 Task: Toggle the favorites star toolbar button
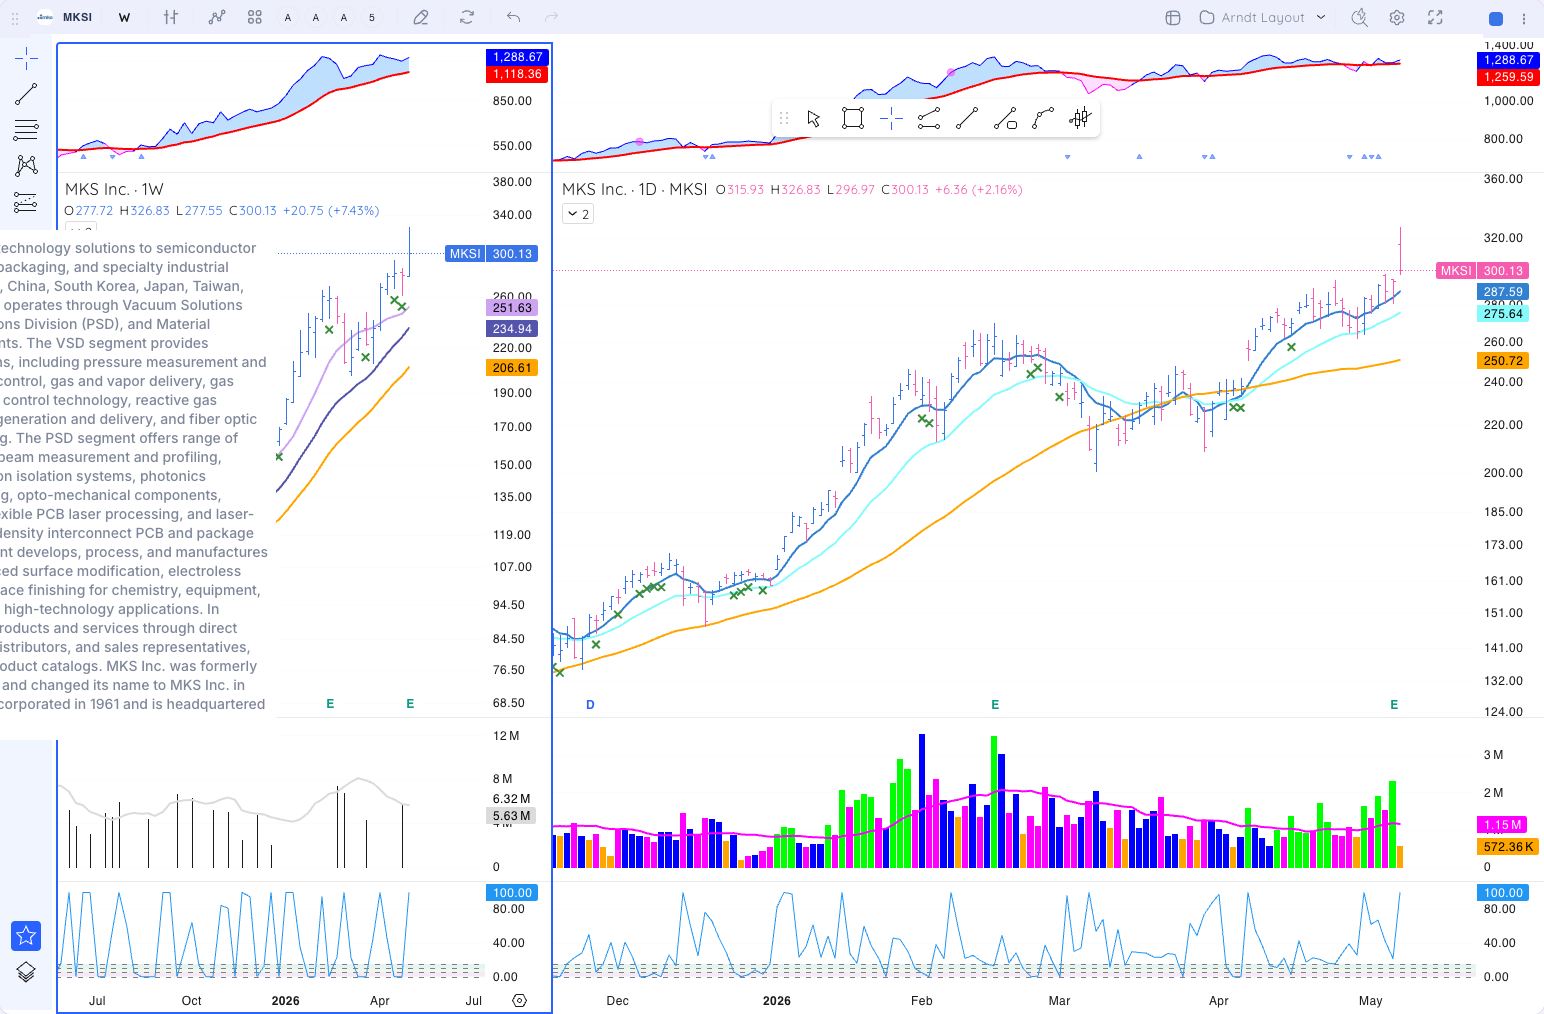[26, 935]
